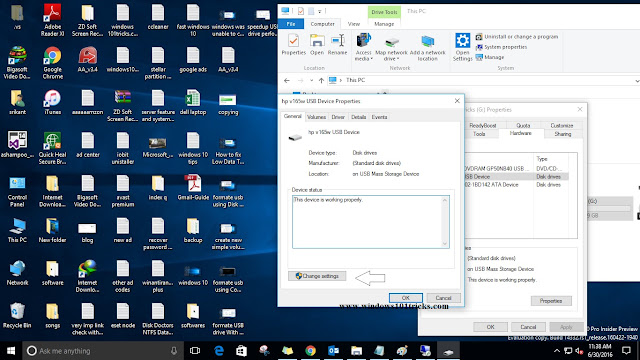Click the Ask me anything search box
640x360 pixels.
(x=102, y=351)
